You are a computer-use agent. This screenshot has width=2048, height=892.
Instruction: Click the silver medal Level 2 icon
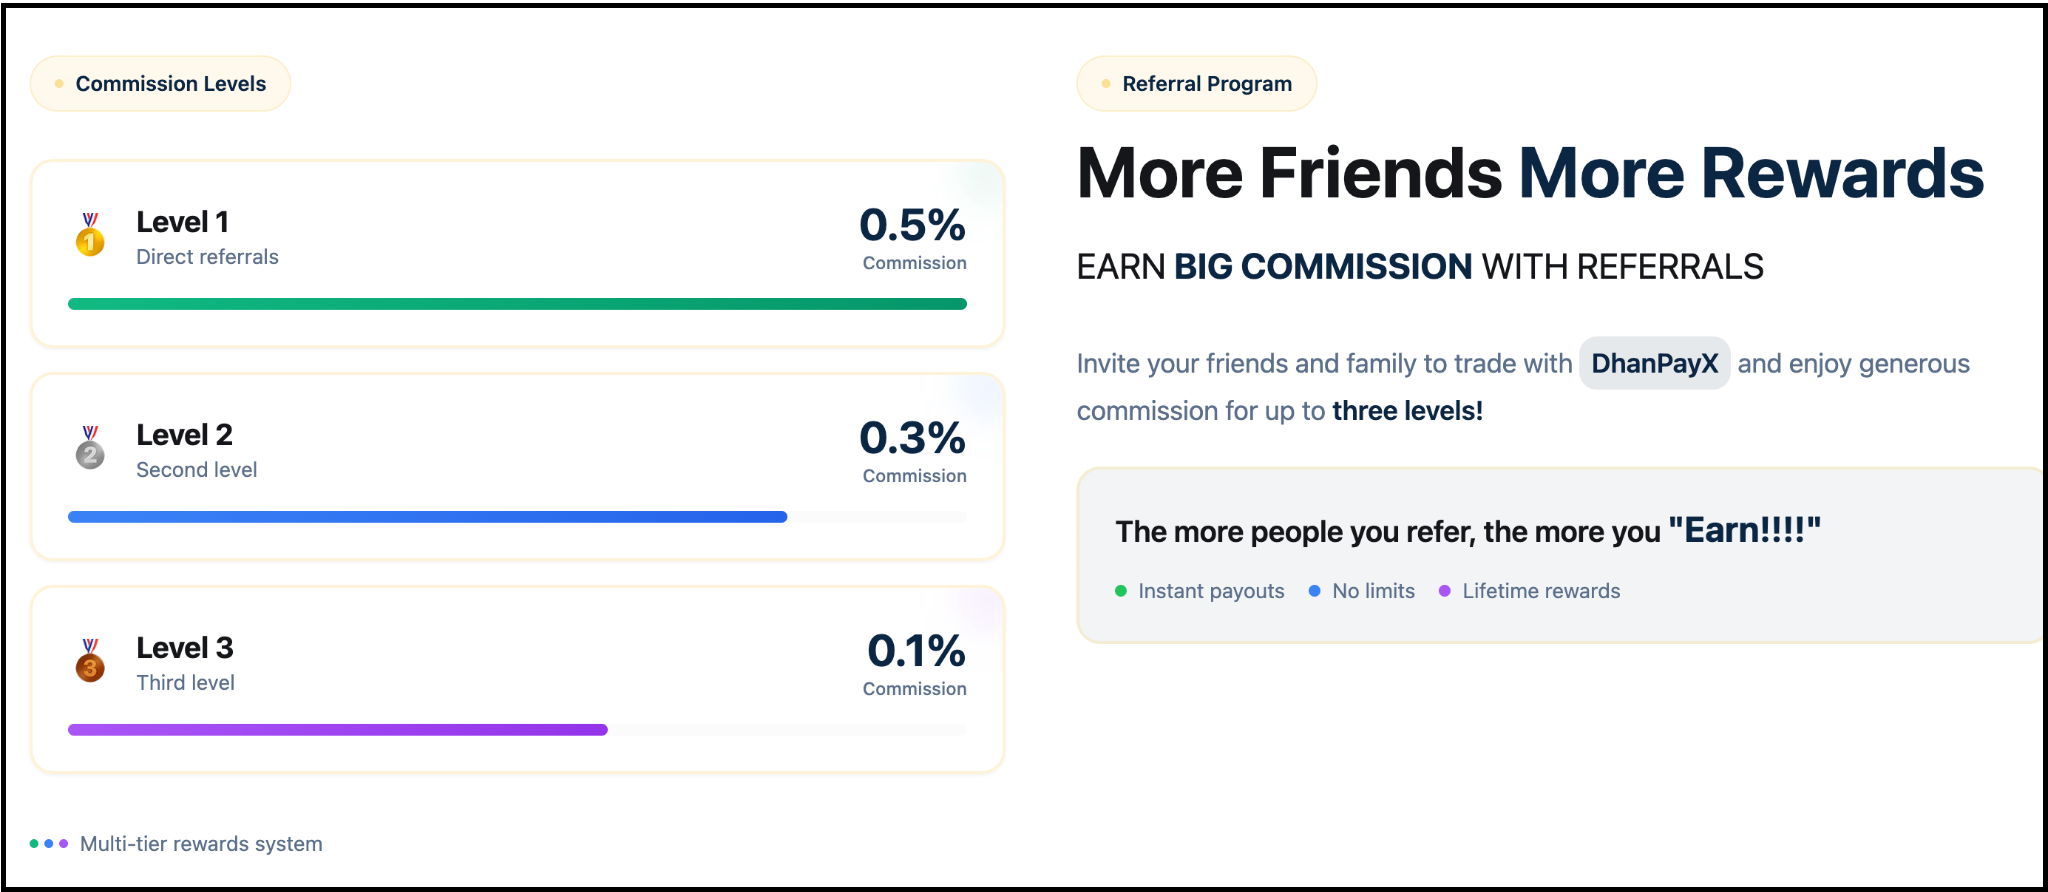[x=90, y=449]
